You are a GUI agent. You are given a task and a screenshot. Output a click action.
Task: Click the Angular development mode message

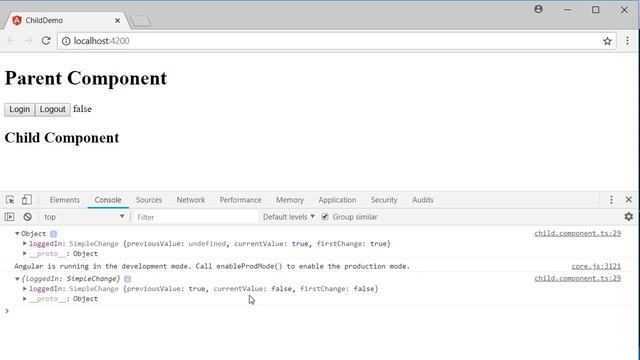pyautogui.click(x=212, y=266)
